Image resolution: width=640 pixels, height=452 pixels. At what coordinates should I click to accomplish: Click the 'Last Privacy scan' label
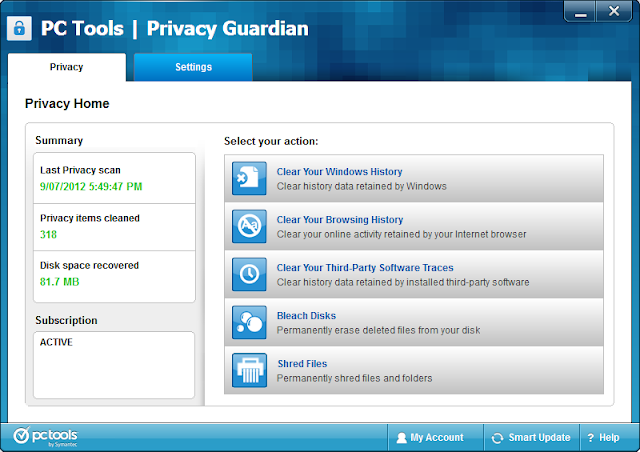(x=80, y=170)
